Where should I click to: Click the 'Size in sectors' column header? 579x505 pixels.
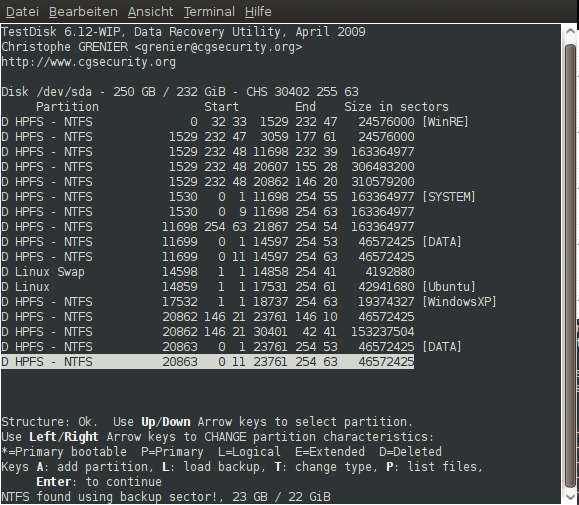click(x=396, y=107)
